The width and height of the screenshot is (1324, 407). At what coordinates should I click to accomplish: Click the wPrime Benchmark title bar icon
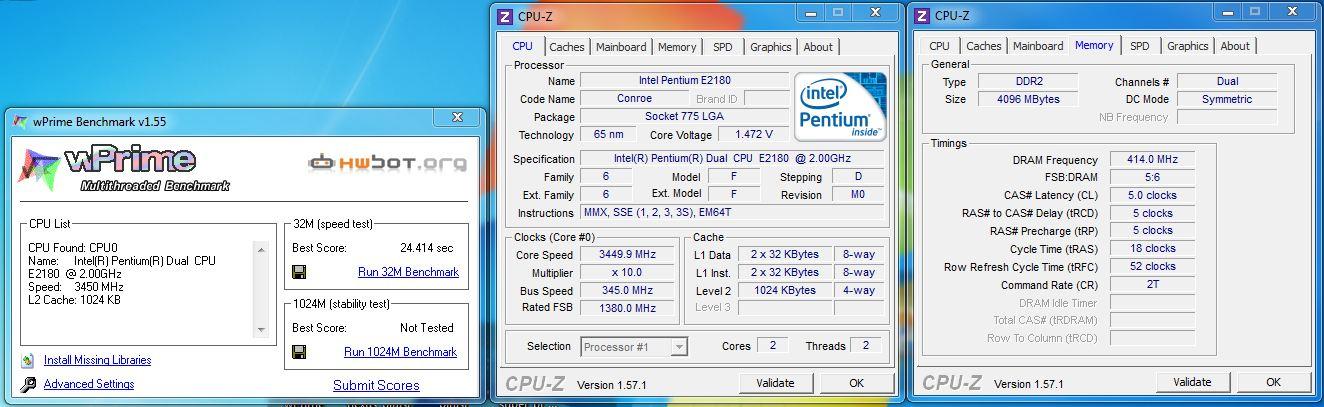[x=22, y=121]
